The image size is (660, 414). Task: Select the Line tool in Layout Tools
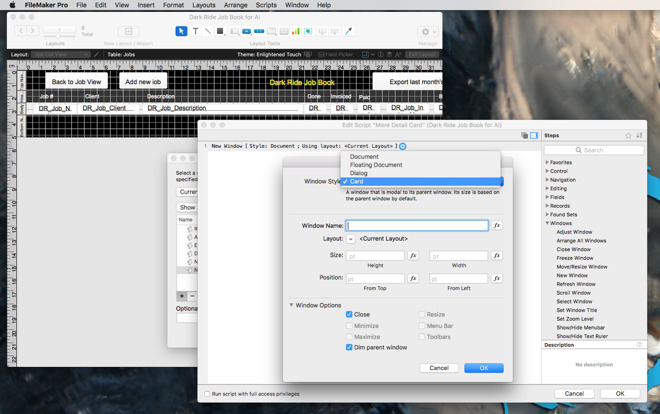coord(208,31)
